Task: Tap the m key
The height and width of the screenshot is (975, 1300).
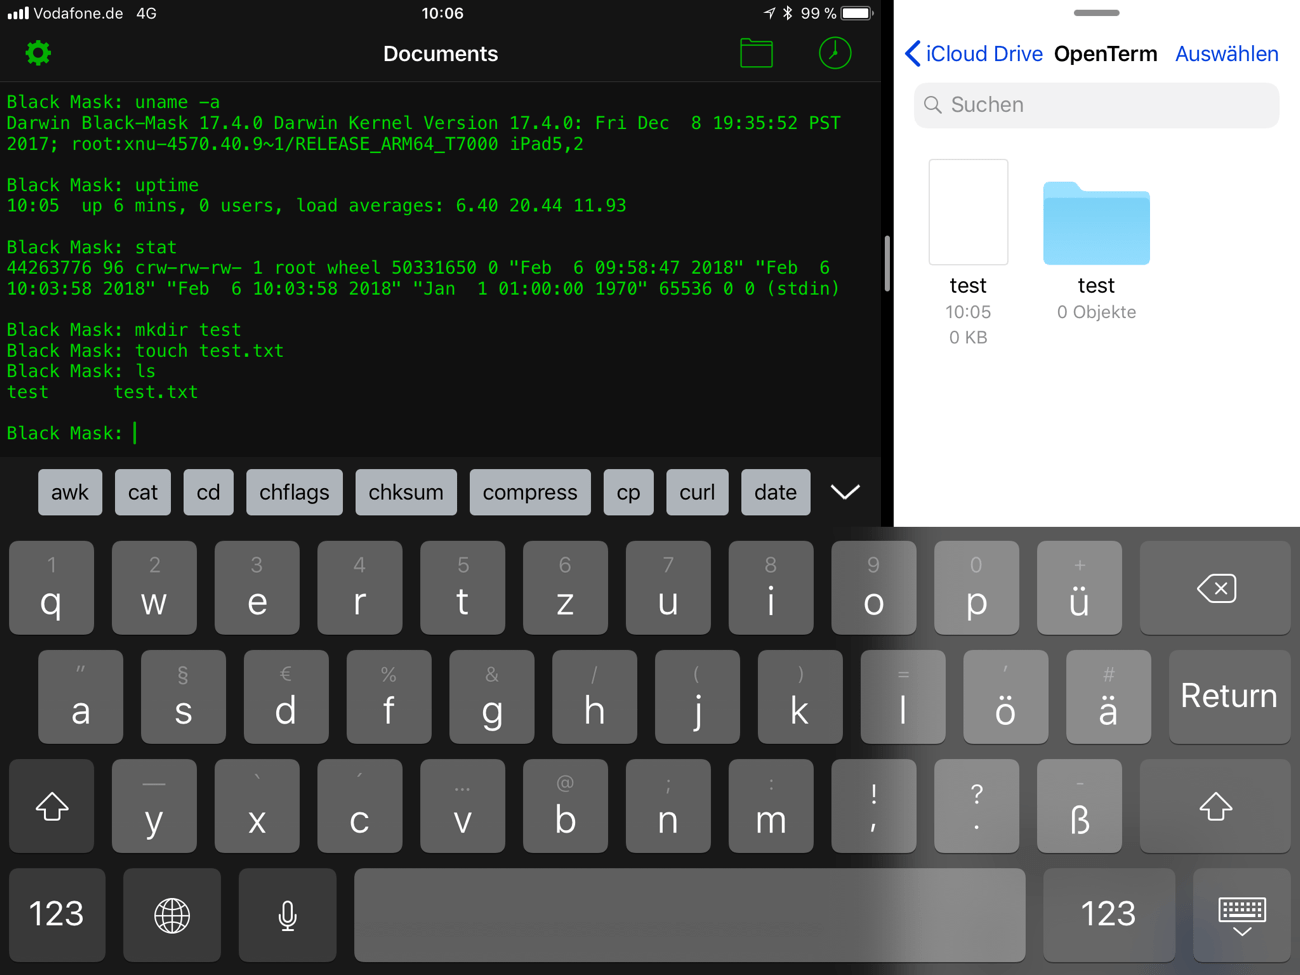Action: coord(771,806)
